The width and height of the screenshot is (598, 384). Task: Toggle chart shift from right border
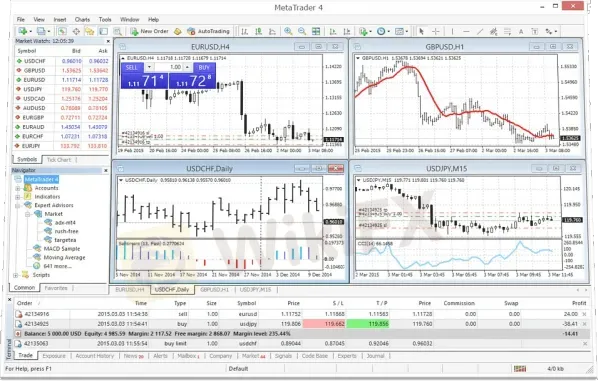(x=346, y=32)
